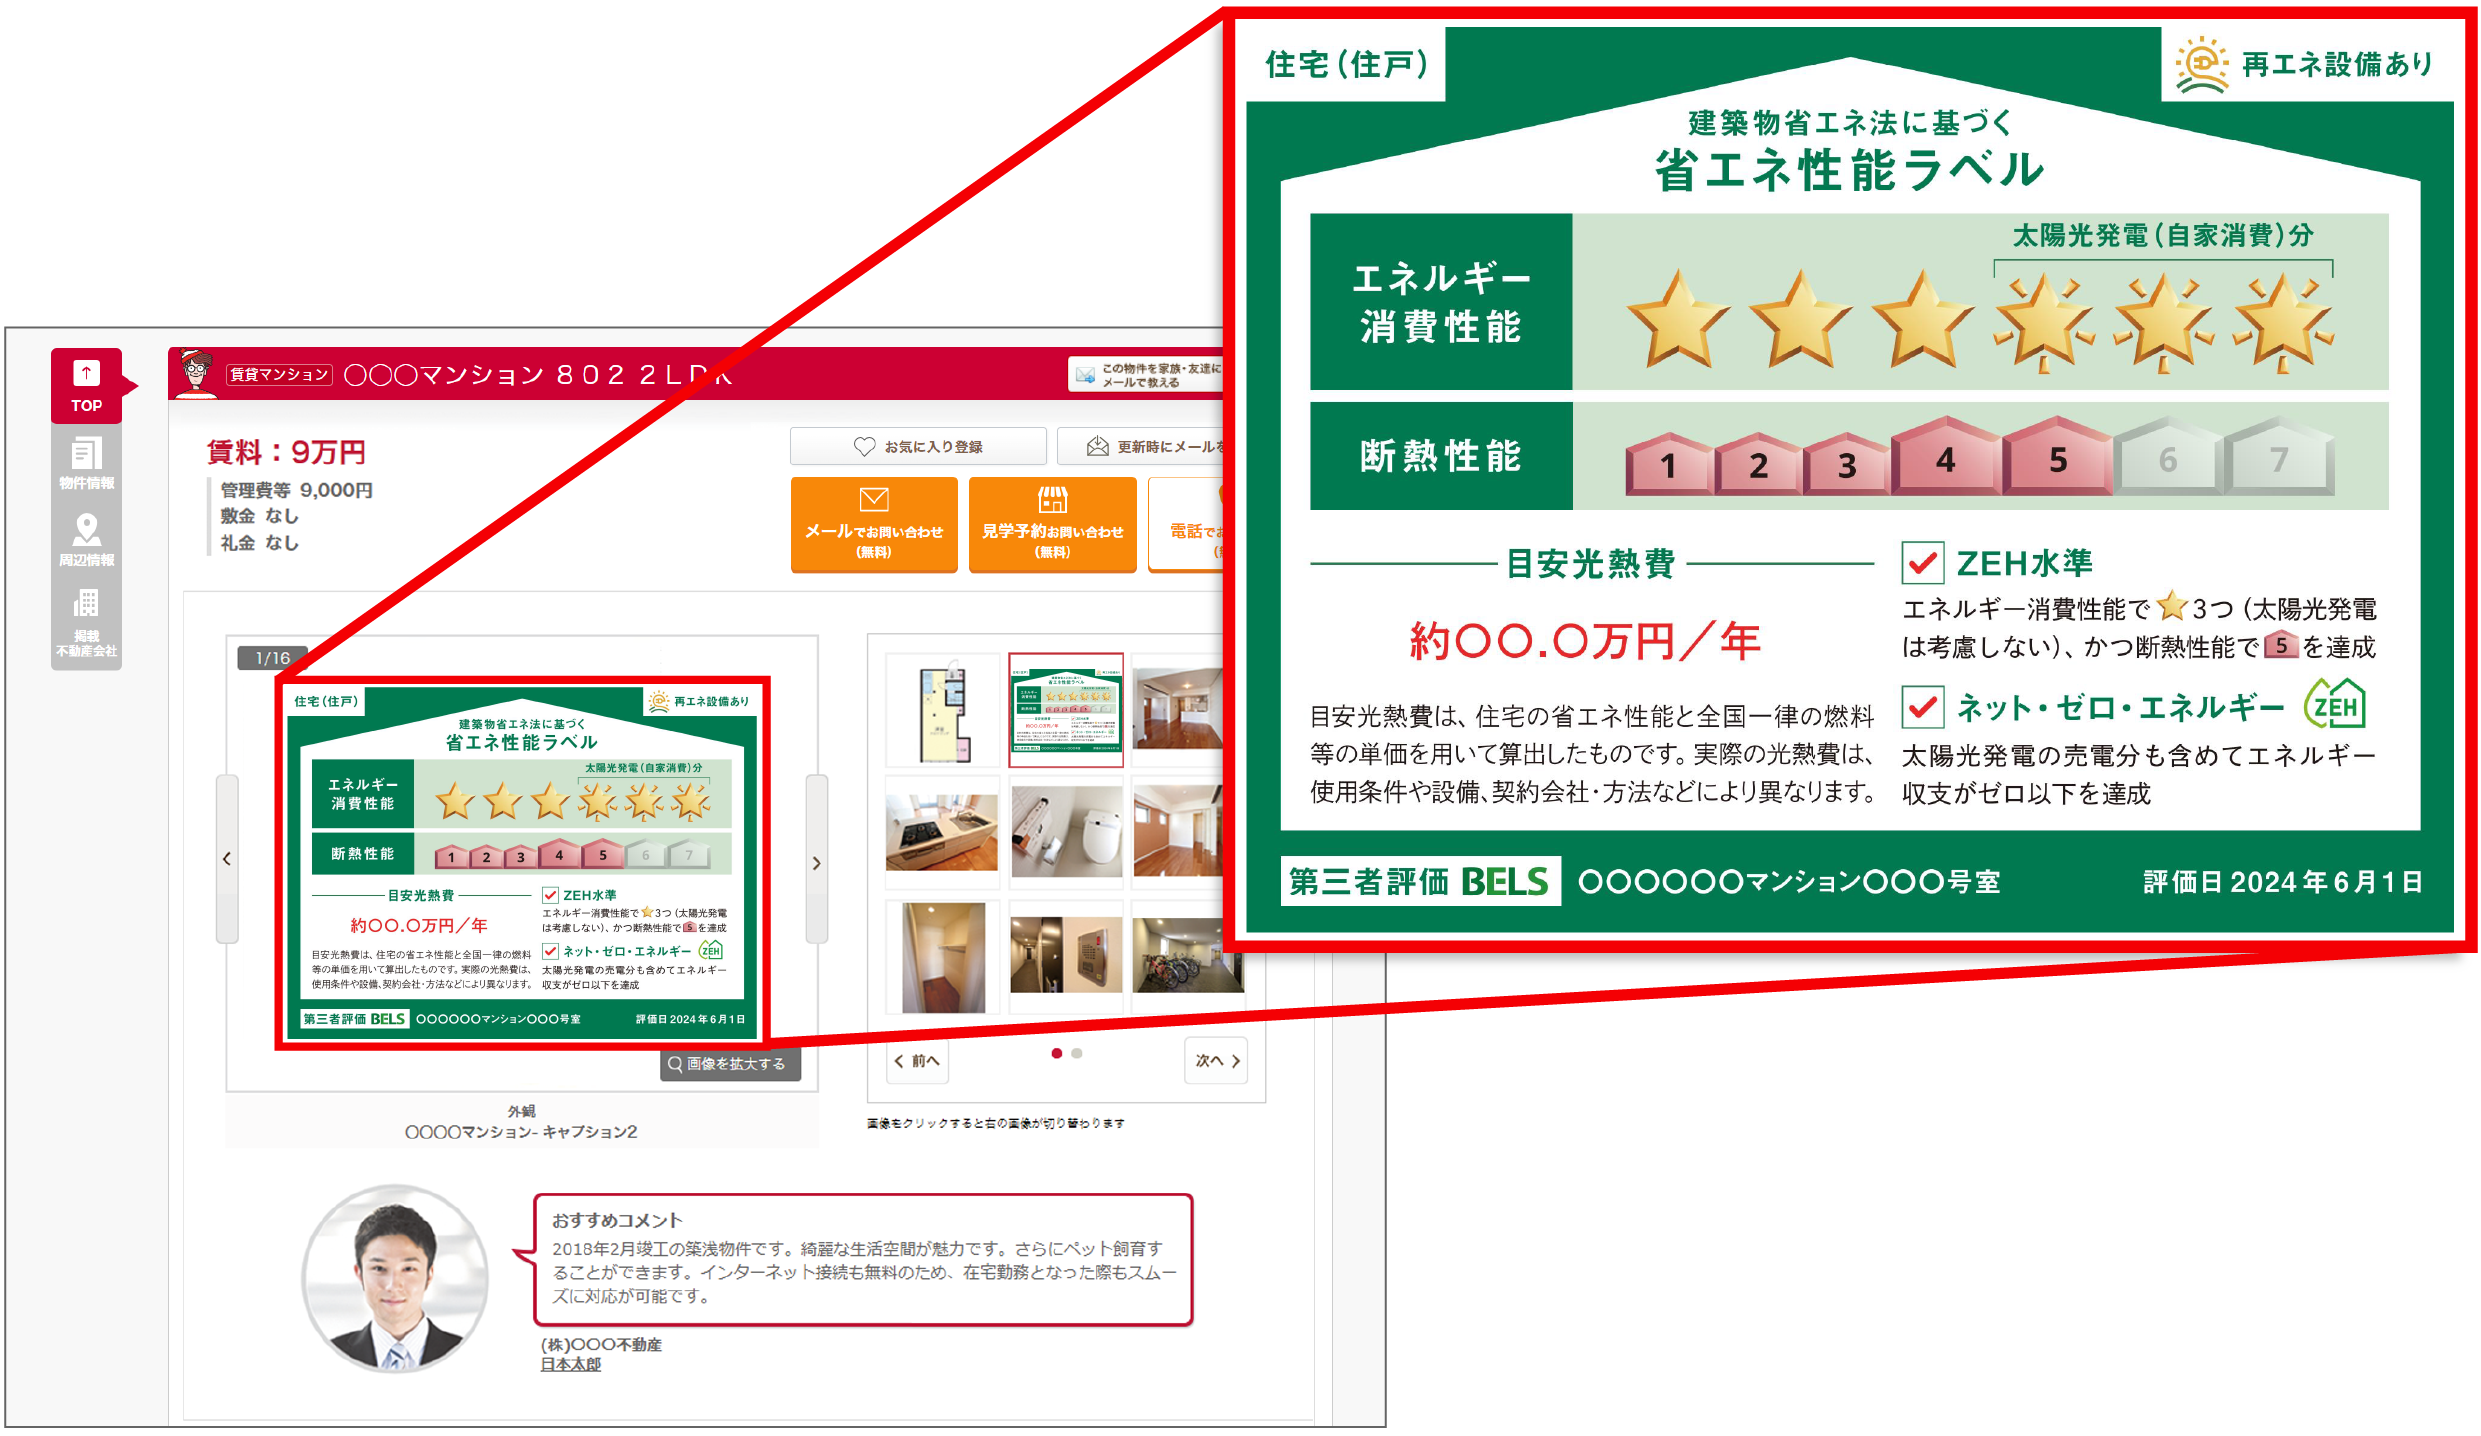Click heart icon to add favorite
The image size is (2481, 1436).
tap(864, 447)
